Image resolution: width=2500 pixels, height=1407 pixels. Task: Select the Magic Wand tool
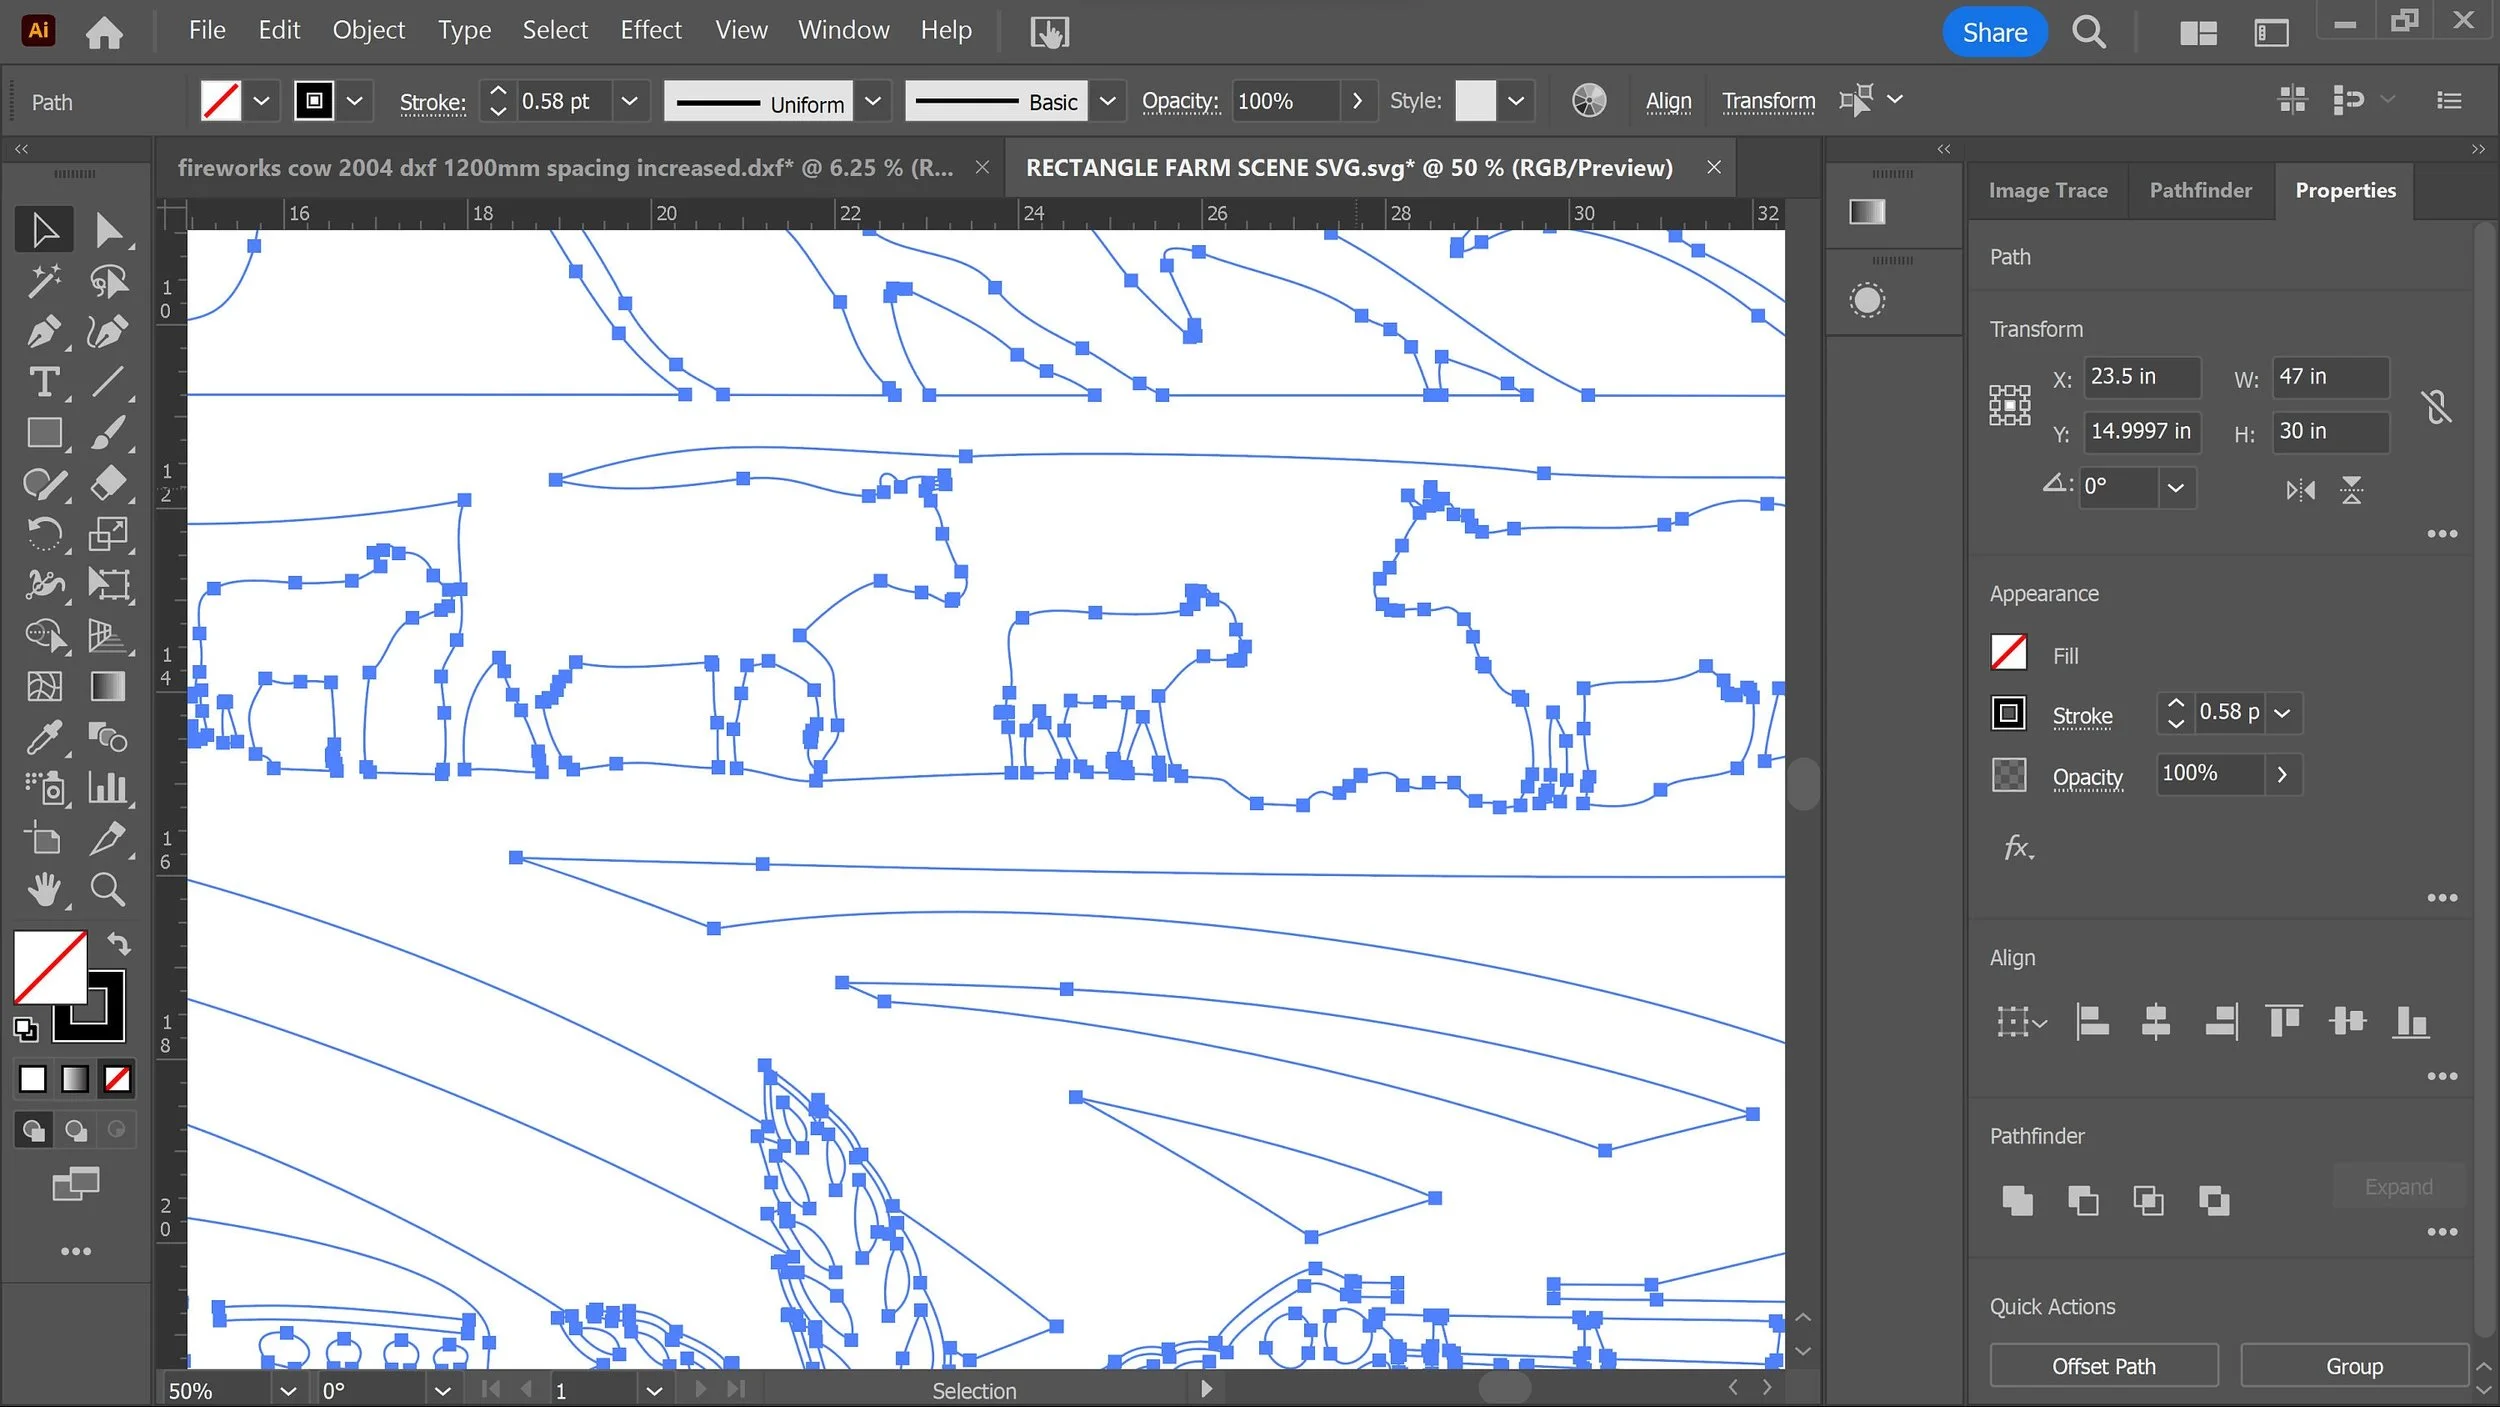[x=43, y=281]
